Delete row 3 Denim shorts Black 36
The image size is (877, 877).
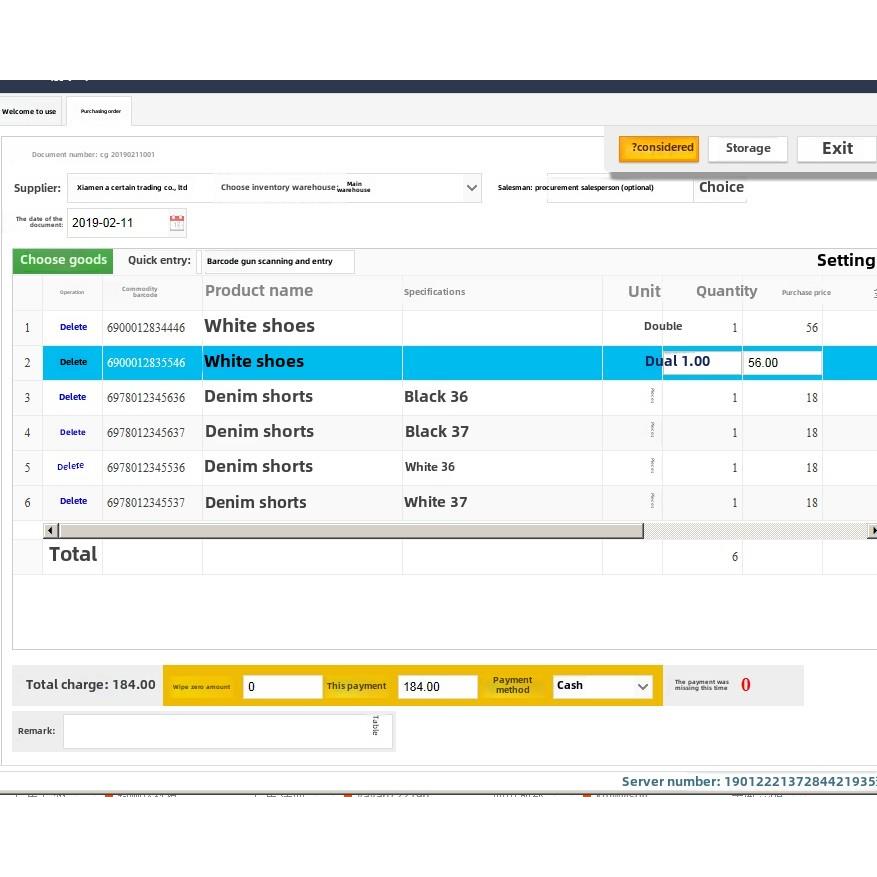click(73, 397)
